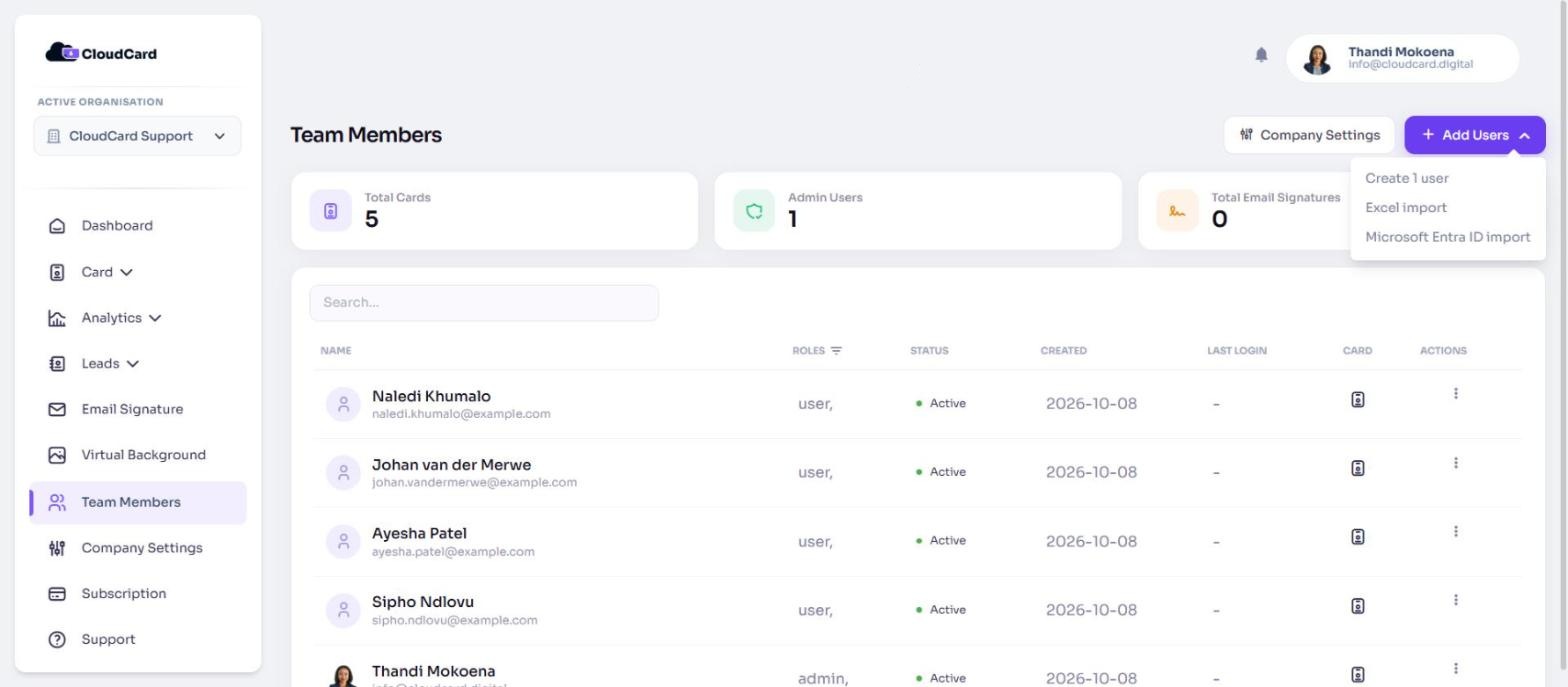1568x687 pixels.
Task: Open the CloudCard Support organisation dropdown
Action: [137, 136]
